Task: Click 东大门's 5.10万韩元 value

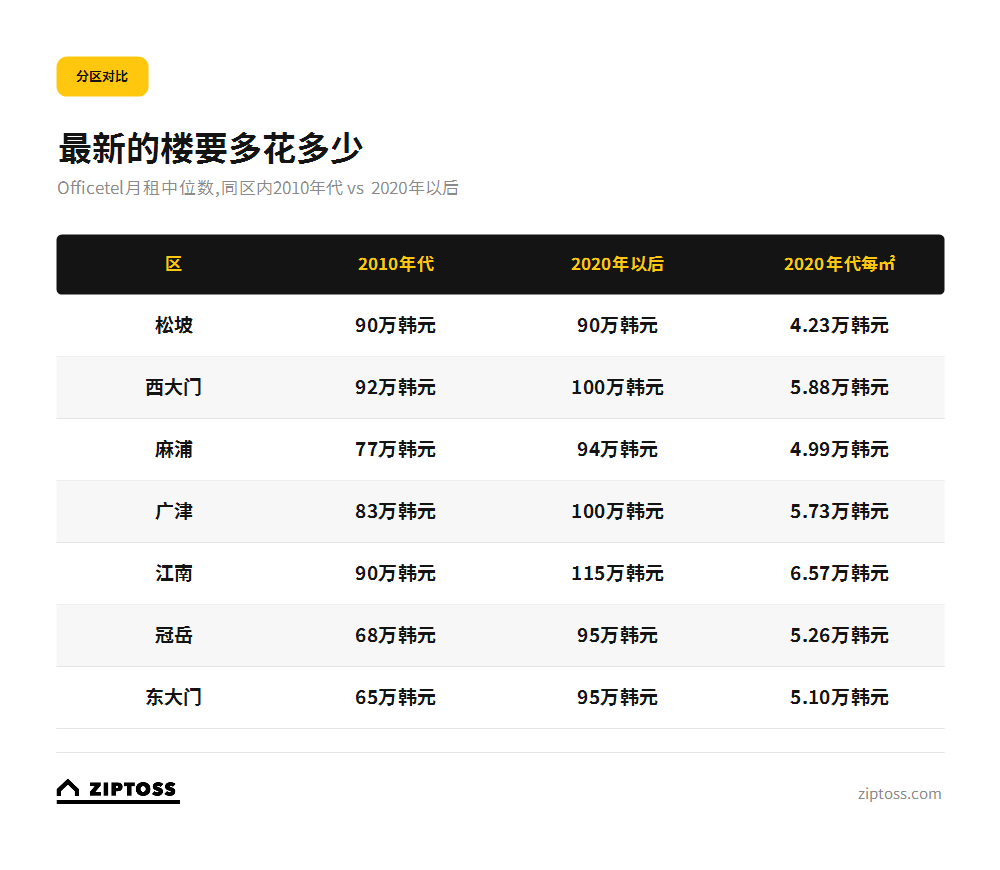Action: [839, 697]
